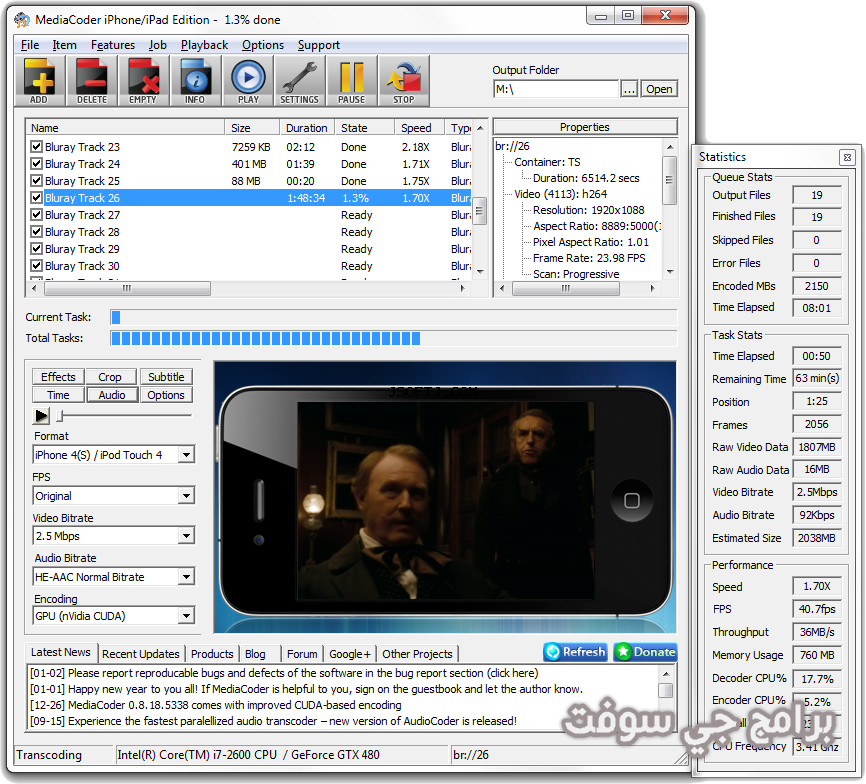The width and height of the screenshot is (866, 784).
Task: Click the Total Tasks progress bar
Action: click(x=393, y=338)
